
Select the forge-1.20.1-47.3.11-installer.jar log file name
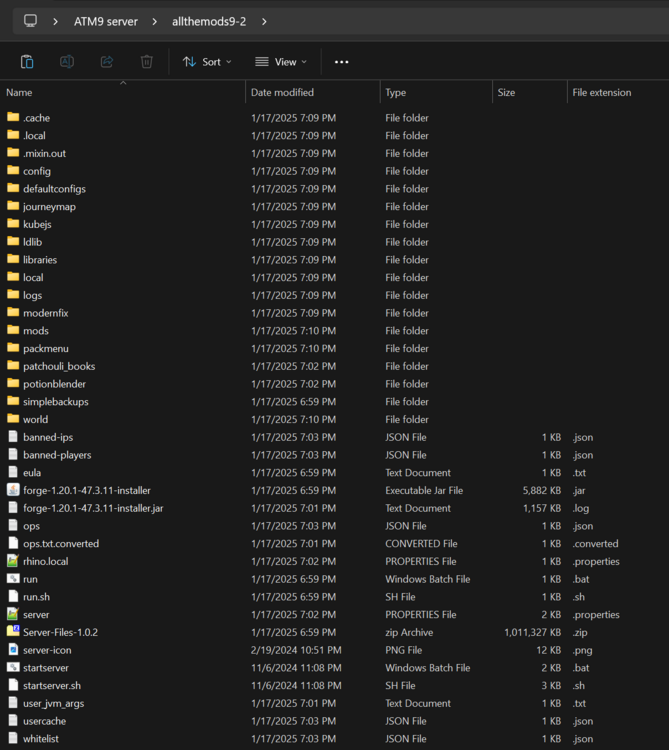click(x=93, y=508)
